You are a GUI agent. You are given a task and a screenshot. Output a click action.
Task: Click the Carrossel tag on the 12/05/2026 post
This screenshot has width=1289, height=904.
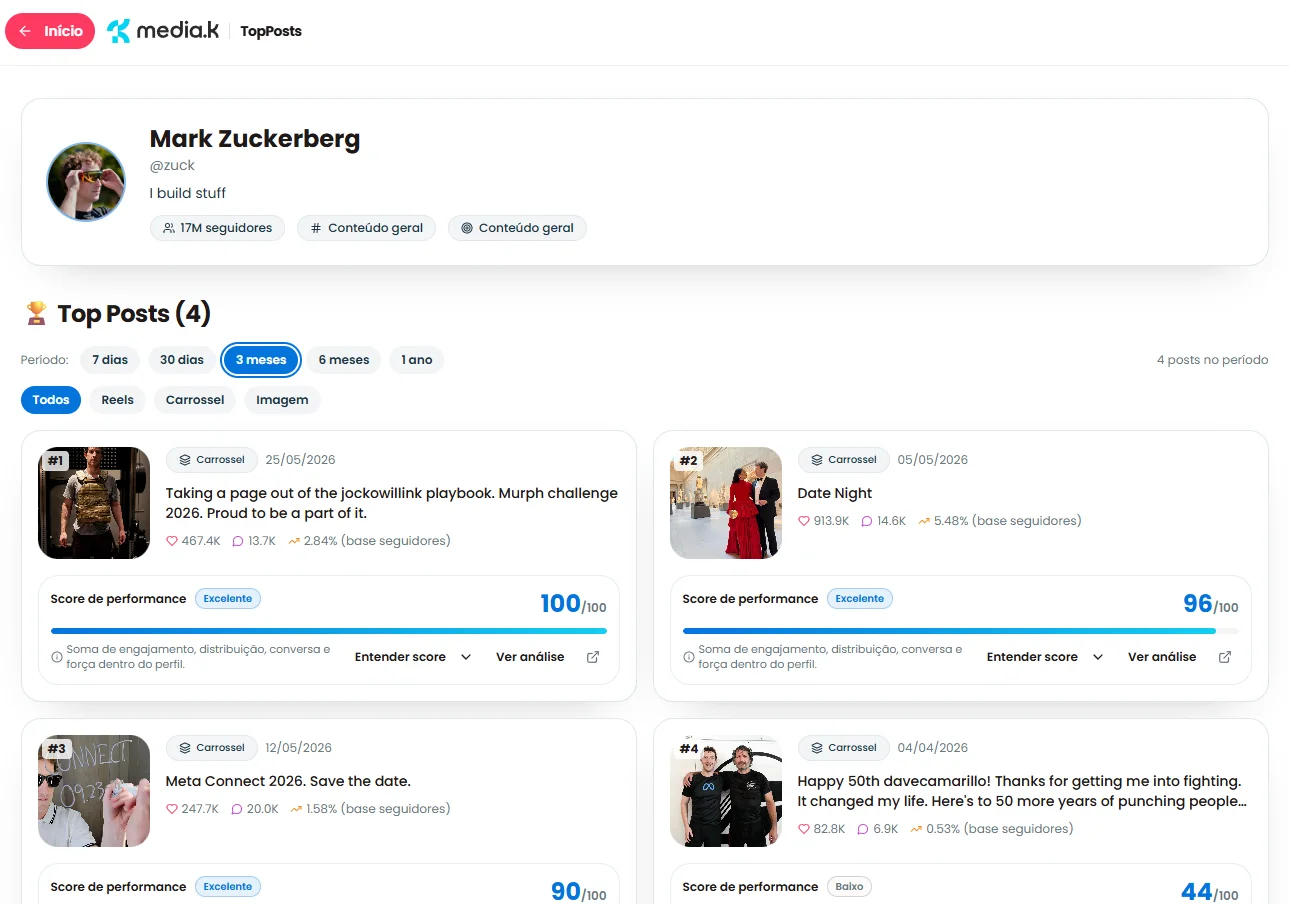click(x=212, y=748)
